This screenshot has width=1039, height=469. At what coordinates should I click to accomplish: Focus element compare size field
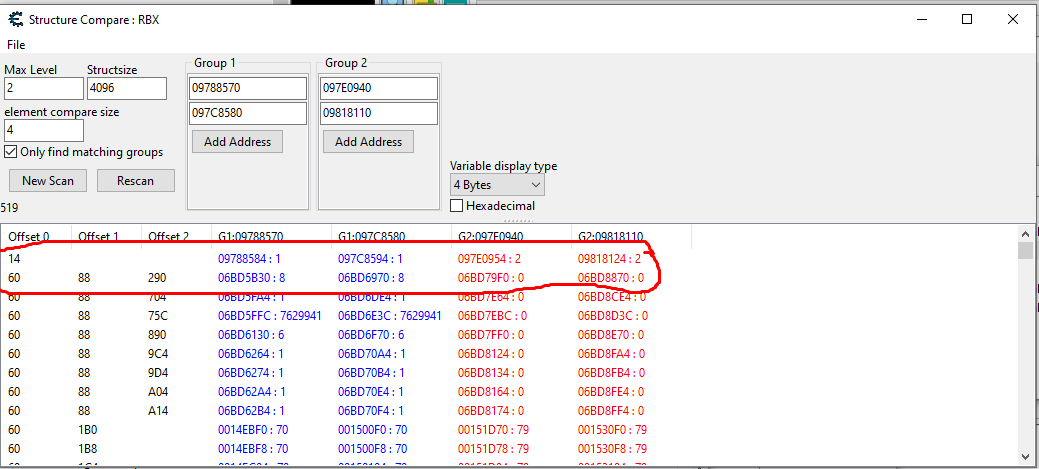44,130
